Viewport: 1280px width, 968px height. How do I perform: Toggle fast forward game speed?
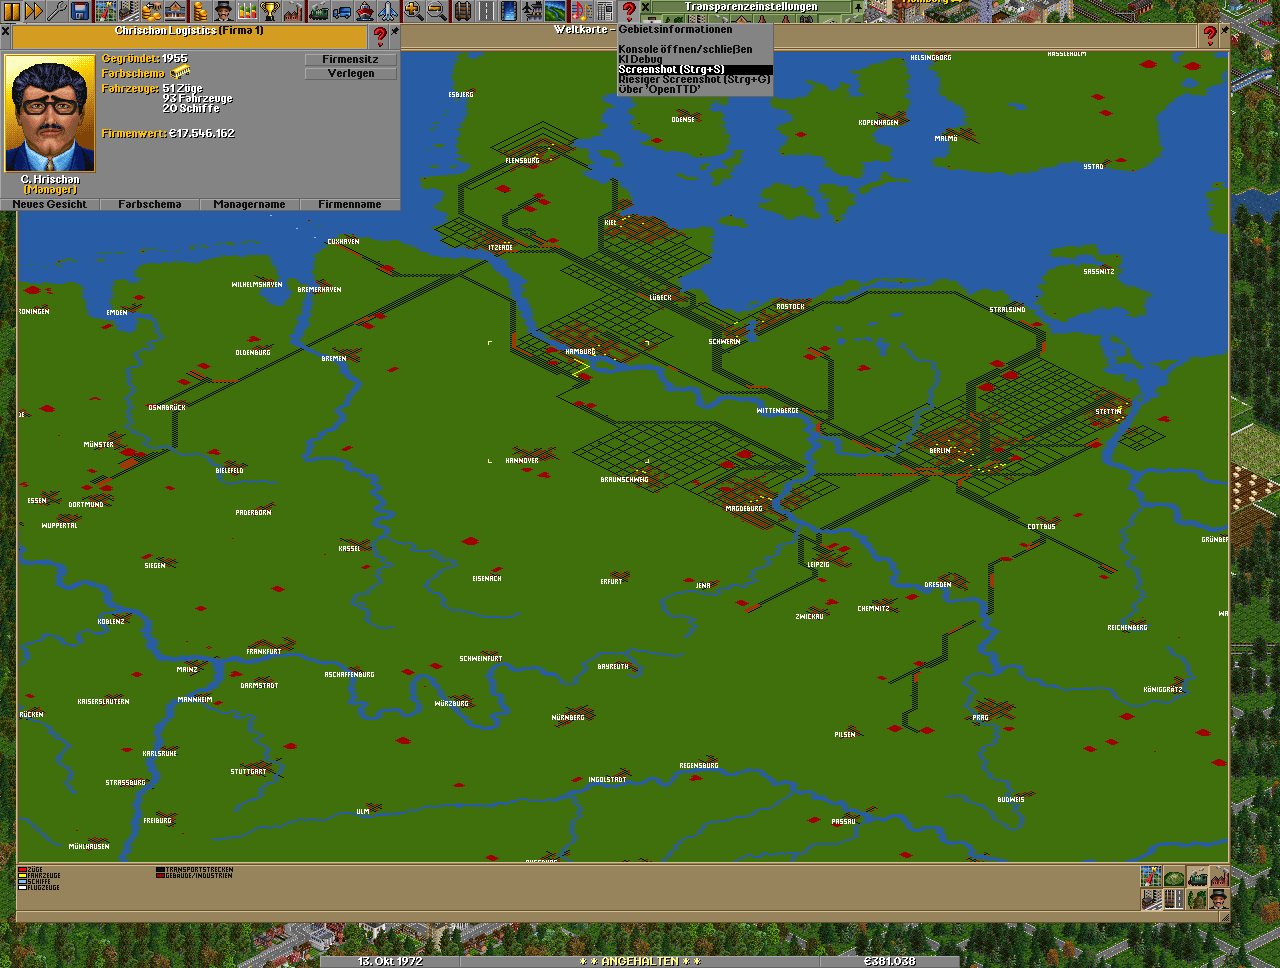34,11
